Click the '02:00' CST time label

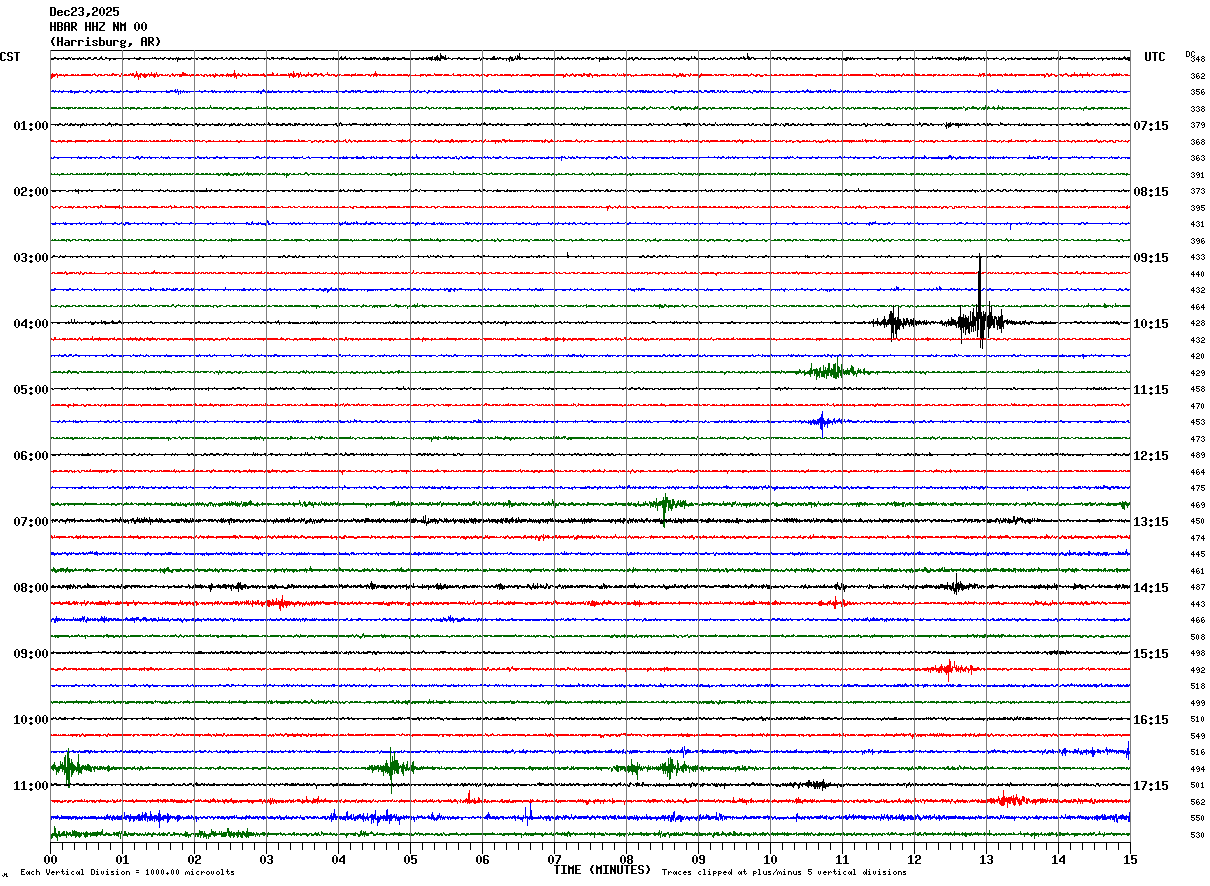point(31,192)
